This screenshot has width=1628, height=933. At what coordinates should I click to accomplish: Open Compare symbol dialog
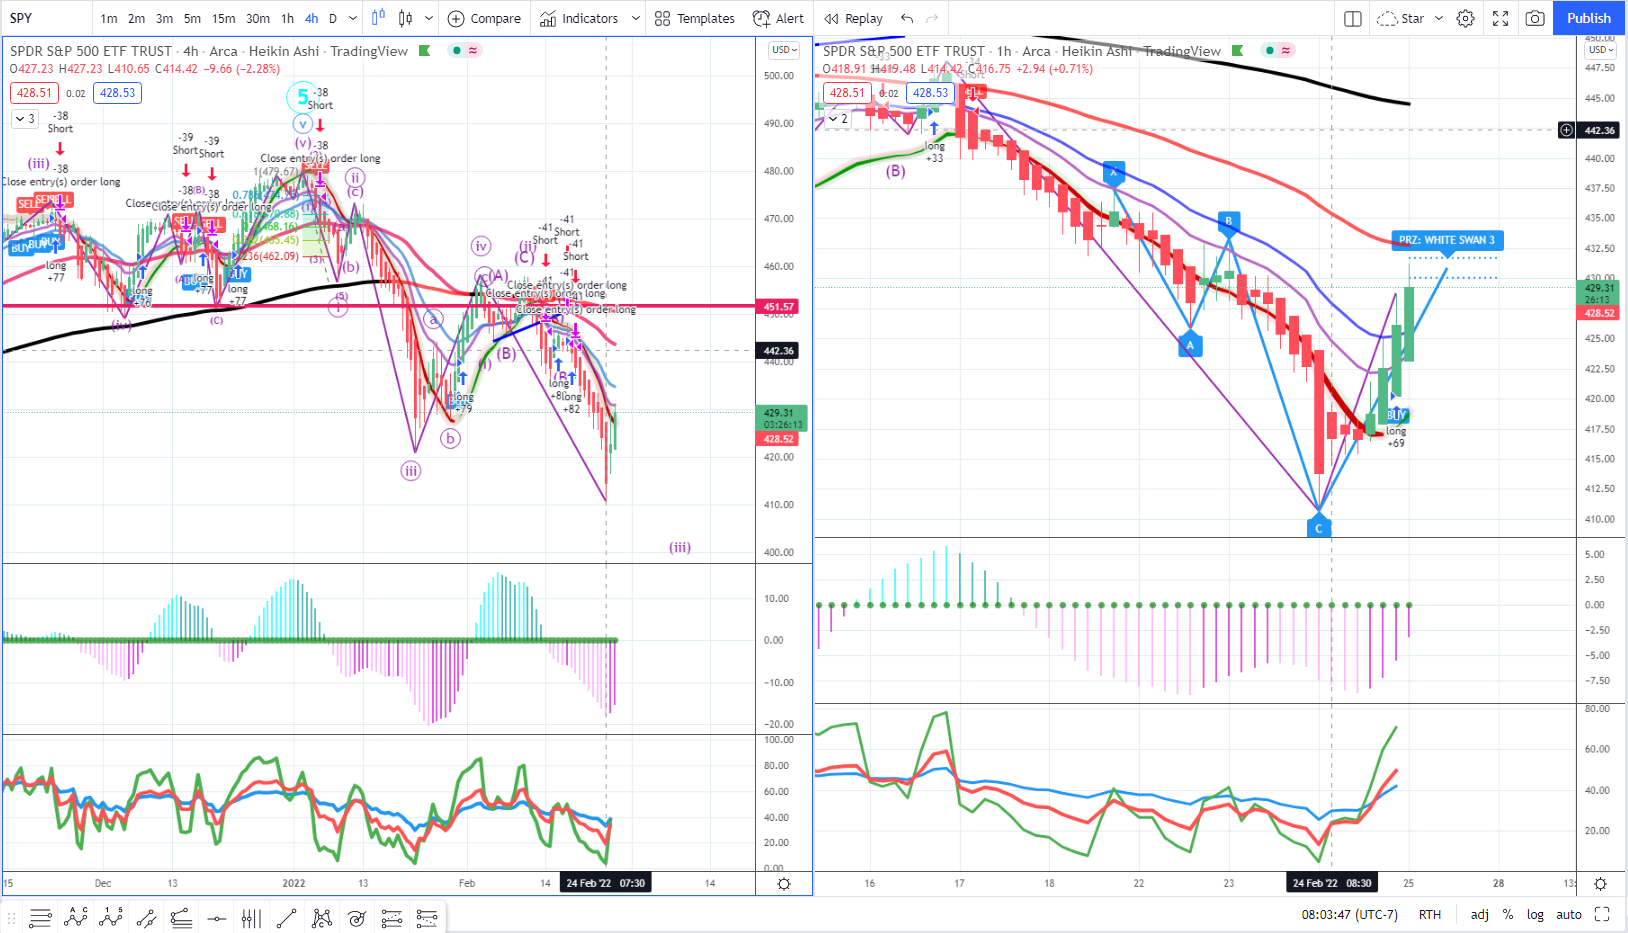484,18
